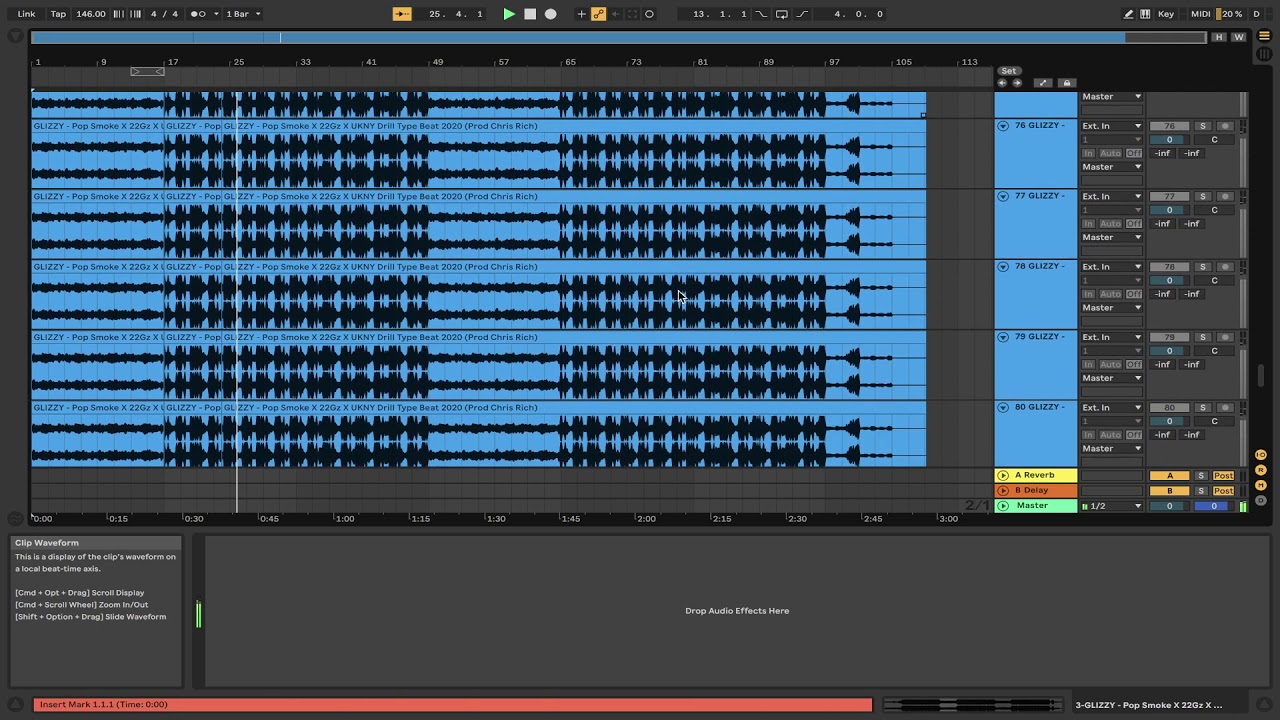Arm recording on track 77 GLIZZY
Viewport: 1280px width, 720px height.
pos(1225,197)
